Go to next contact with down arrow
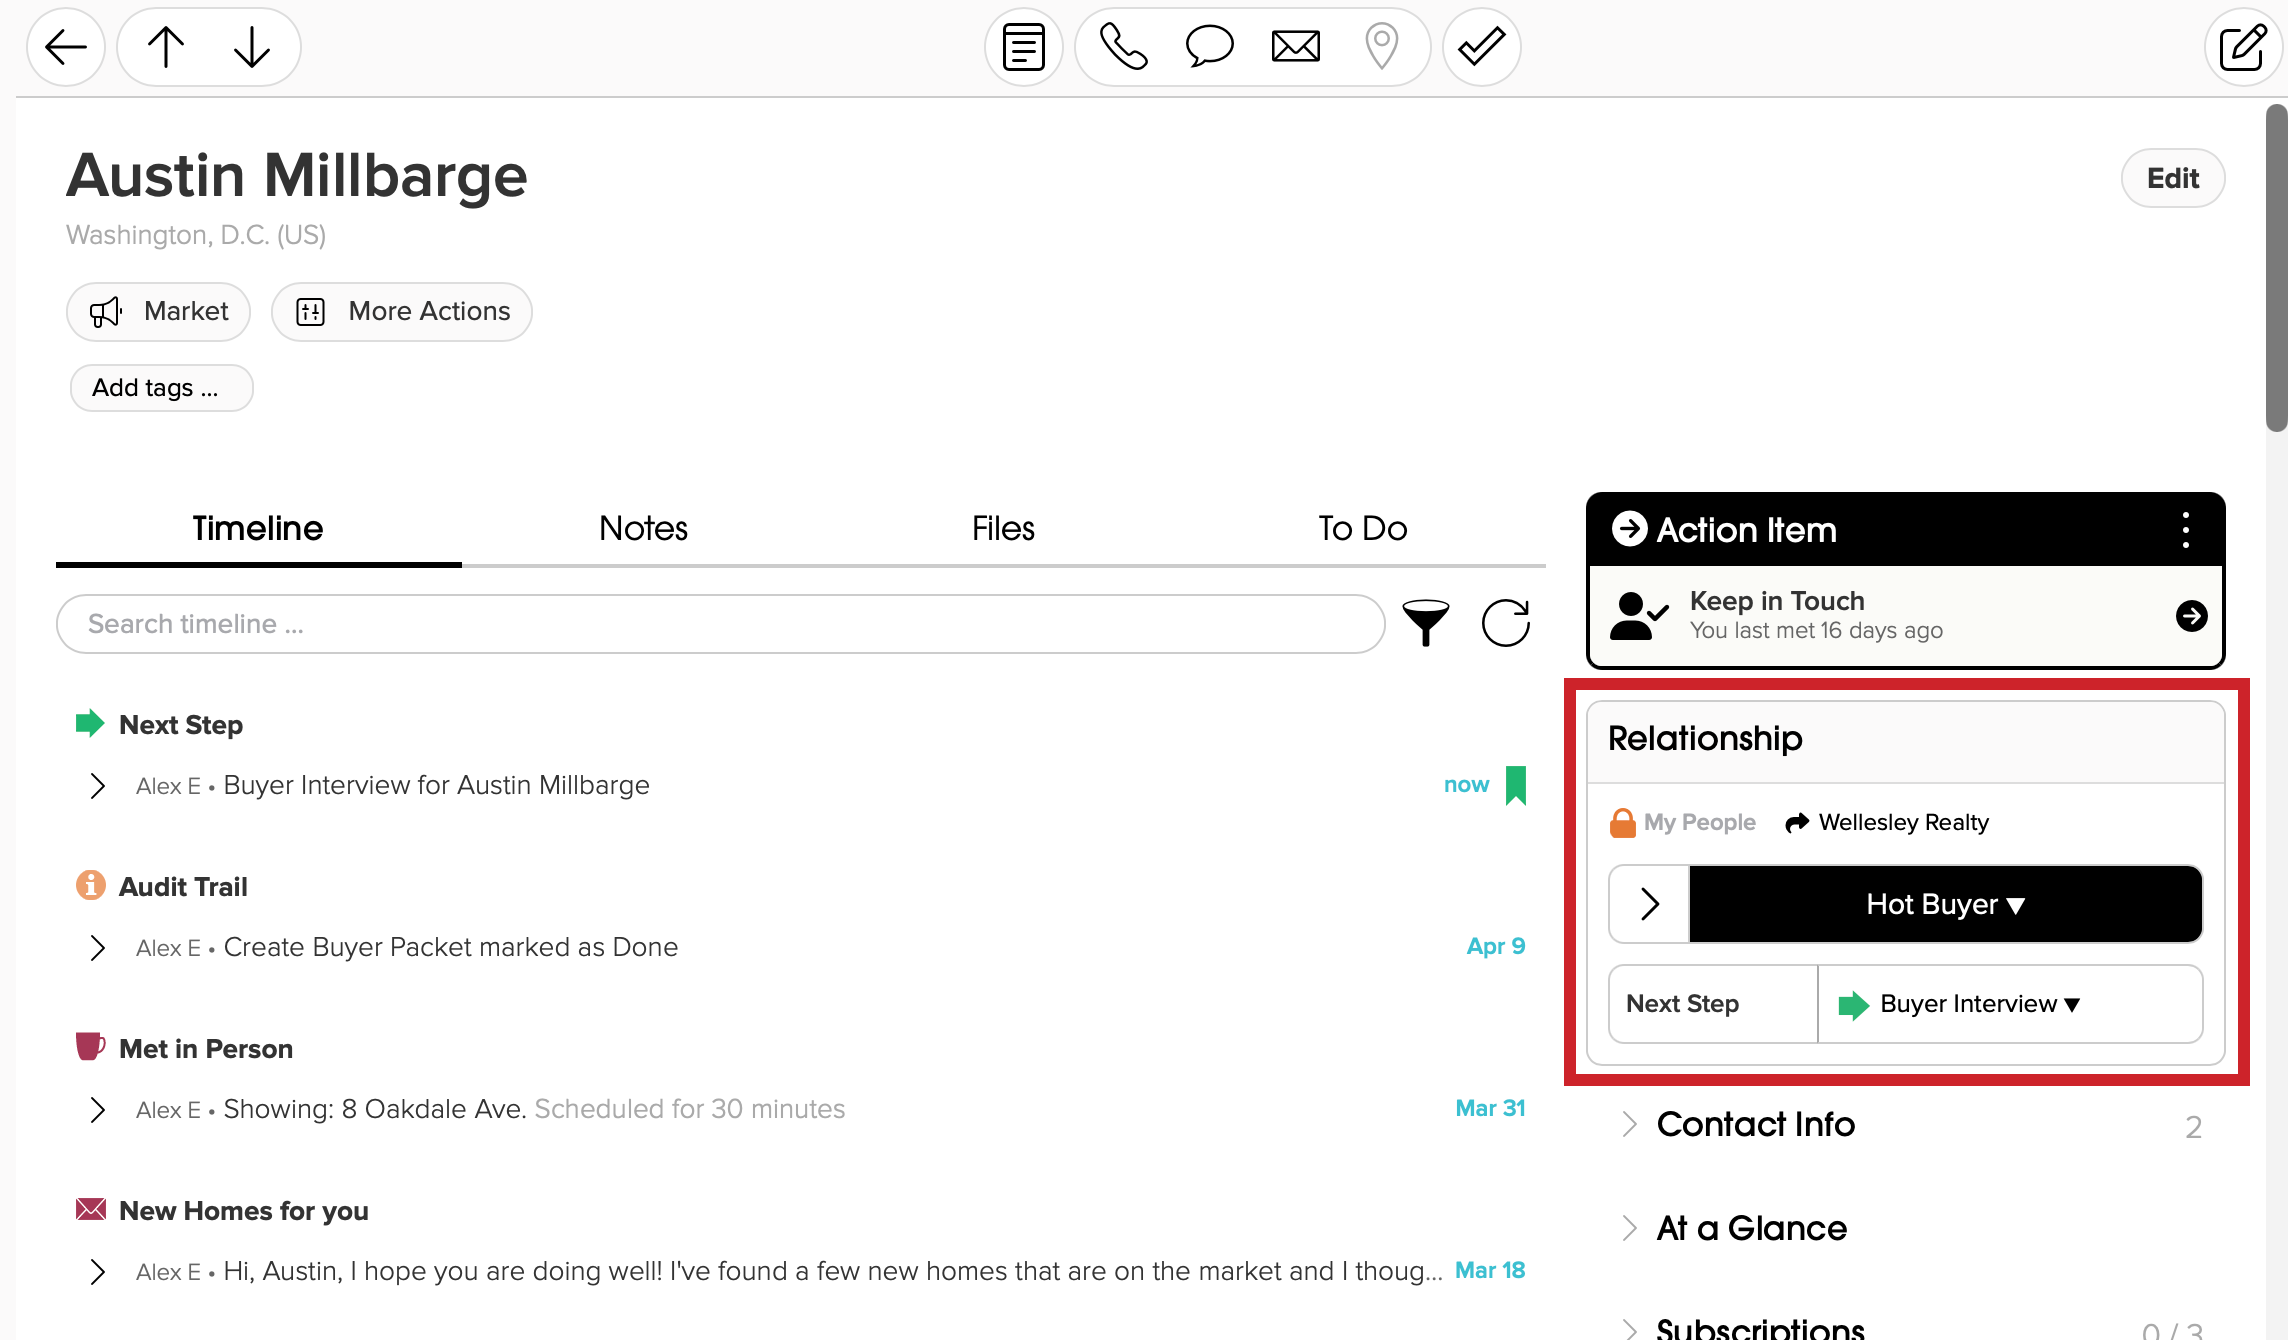Image resolution: width=2288 pixels, height=1340 pixels. [252, 47]
